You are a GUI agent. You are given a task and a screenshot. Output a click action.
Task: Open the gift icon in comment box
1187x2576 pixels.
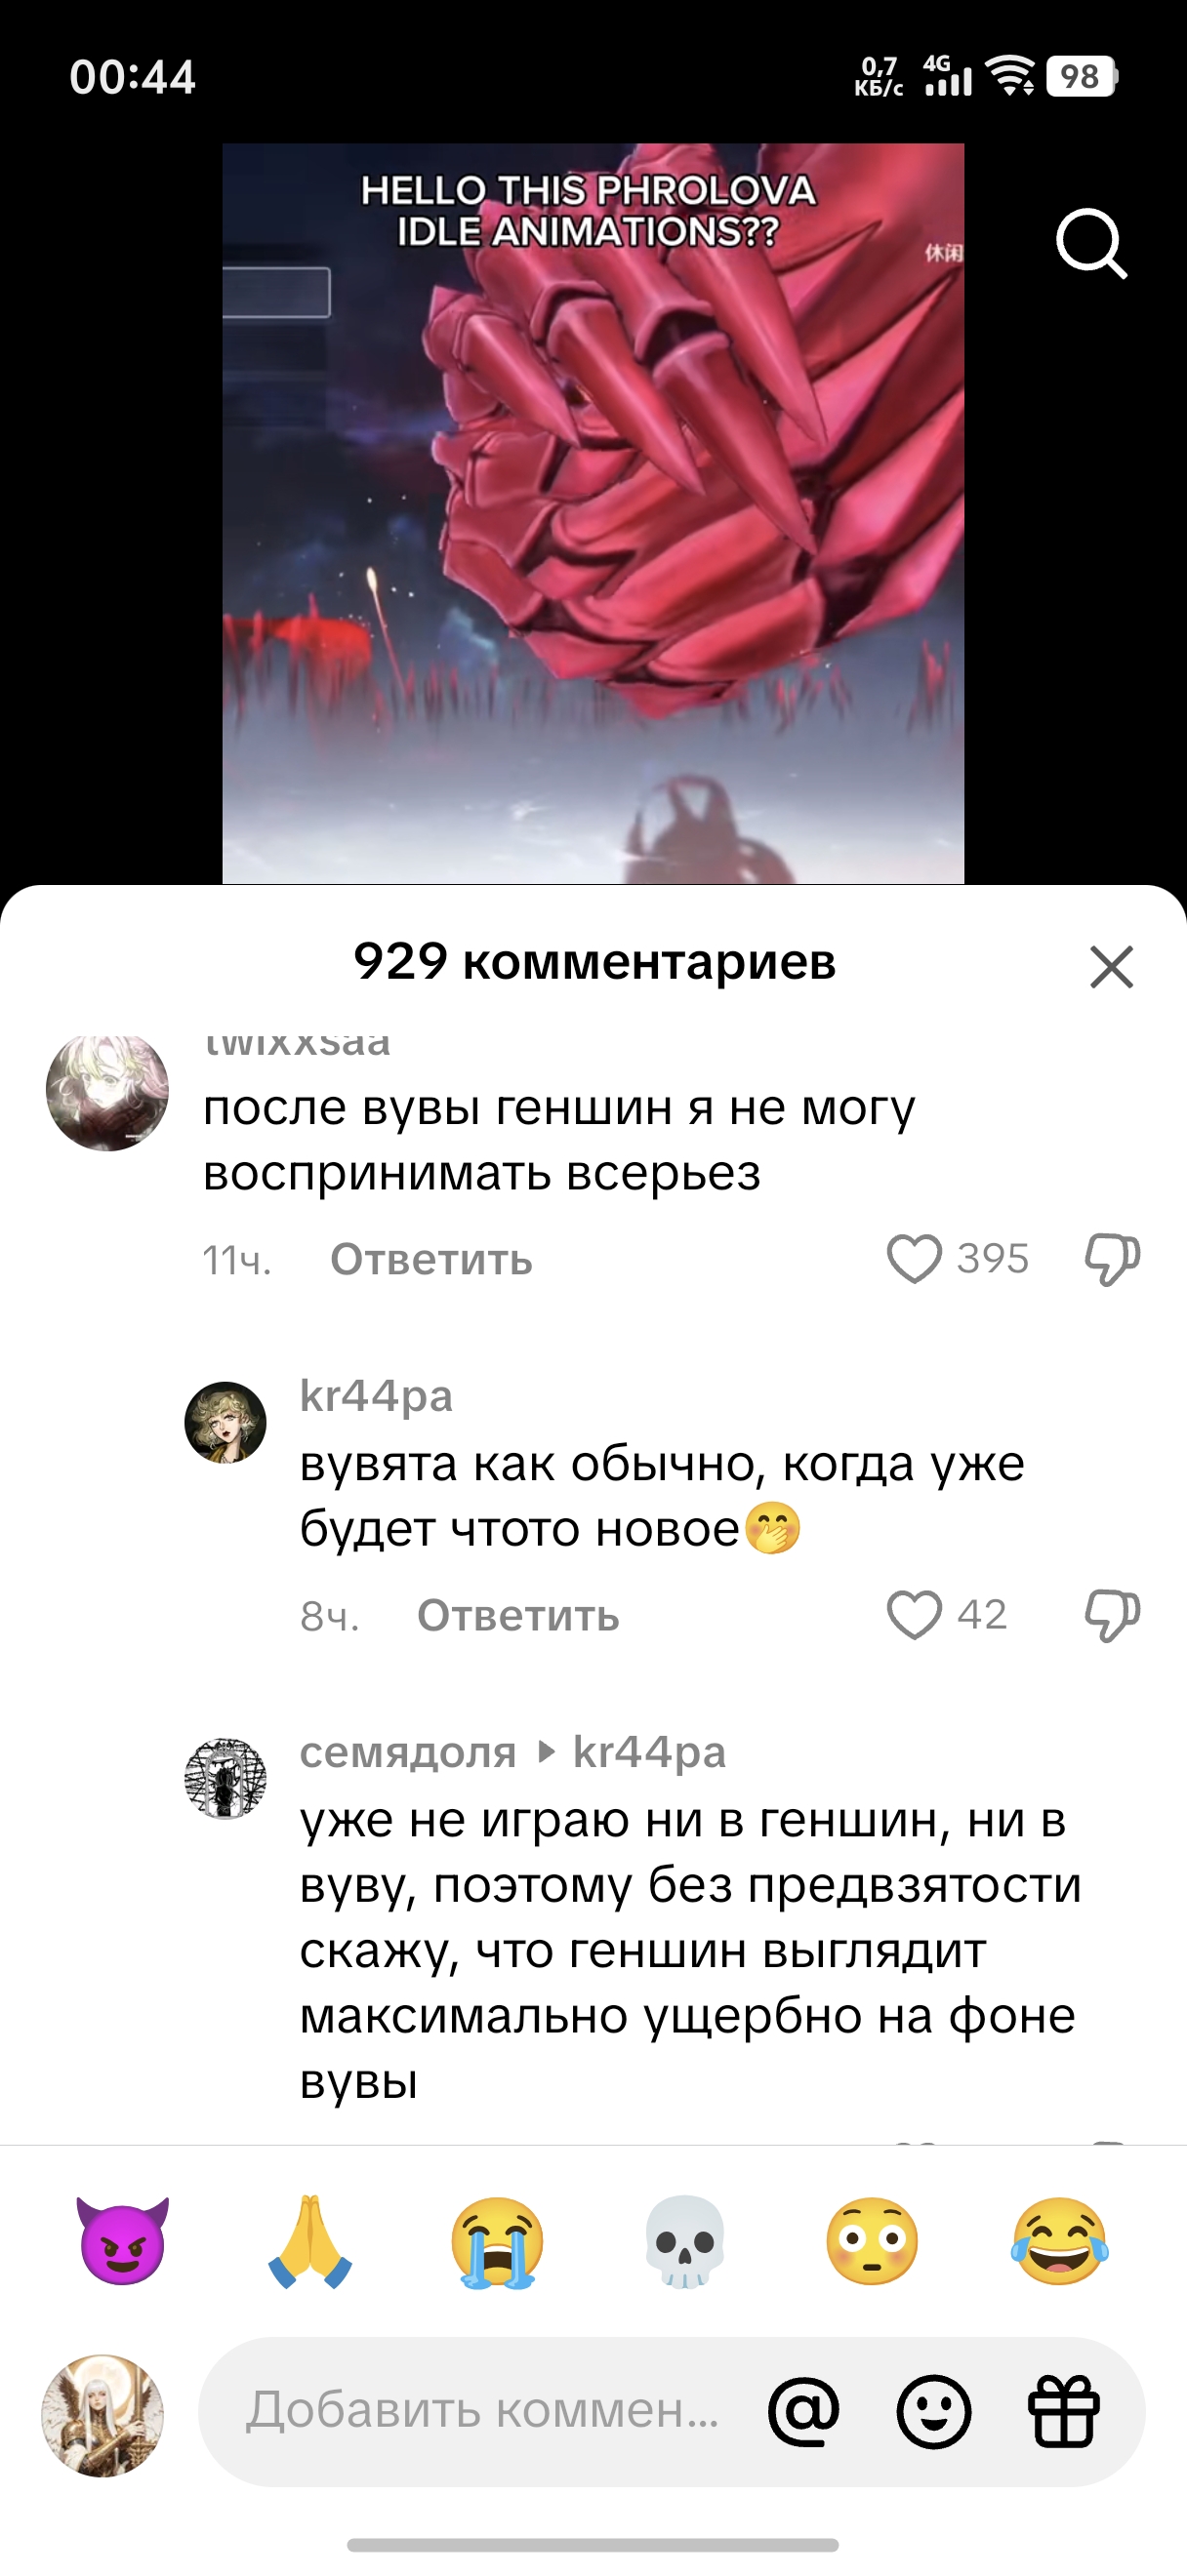tap(1064, 2411)
